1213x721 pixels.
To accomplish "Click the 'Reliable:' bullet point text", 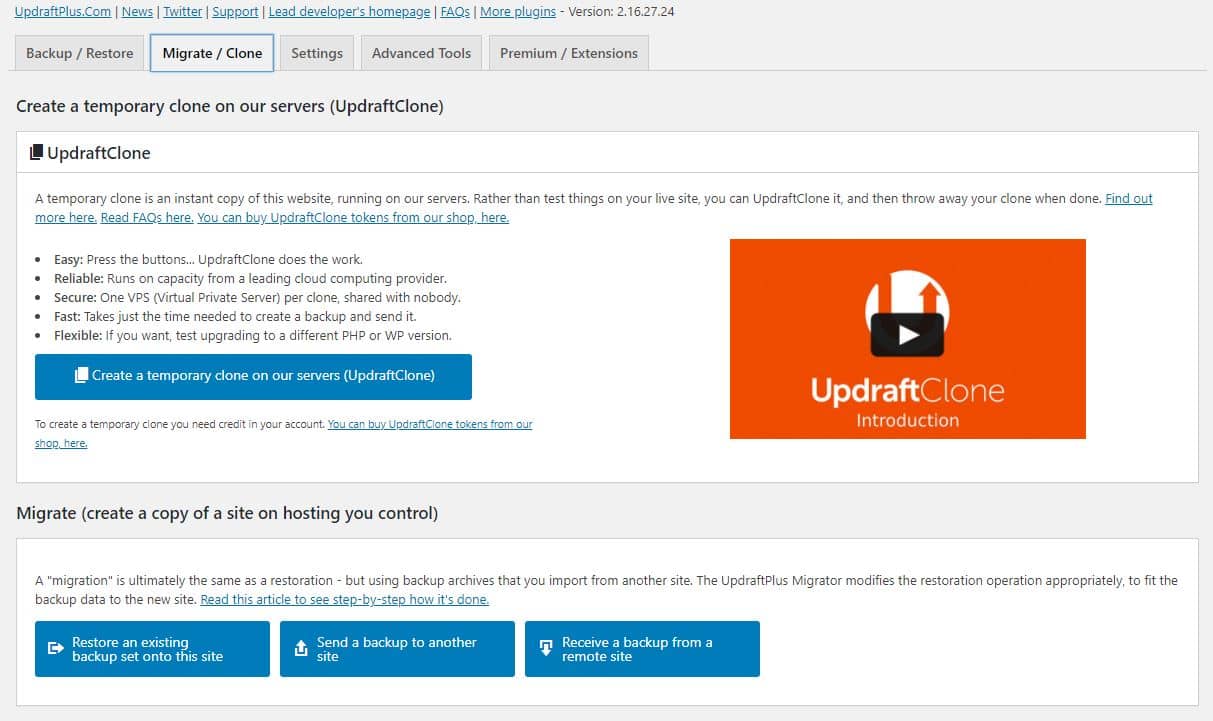I will coord(250,279).
